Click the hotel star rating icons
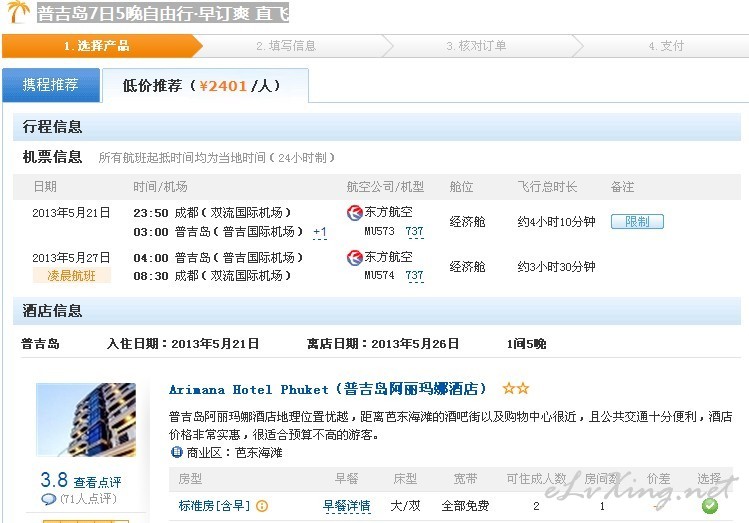 pyautogui.click(x=516, y=388)
